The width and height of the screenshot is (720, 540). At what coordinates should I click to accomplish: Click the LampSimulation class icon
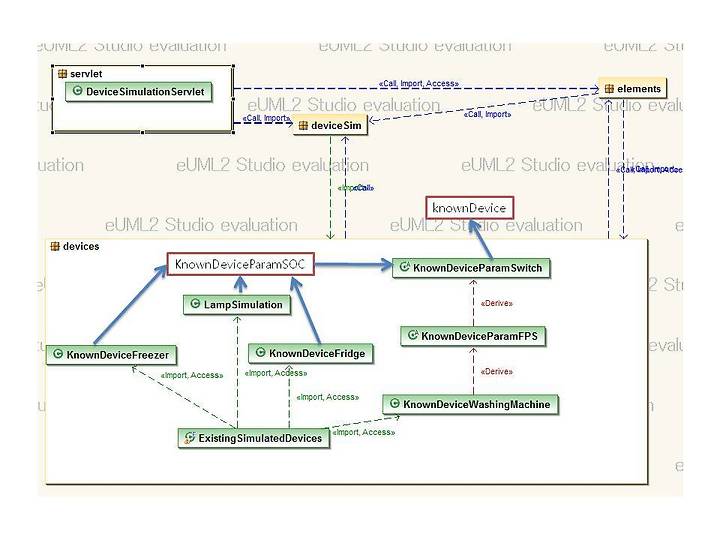point(195,304)
